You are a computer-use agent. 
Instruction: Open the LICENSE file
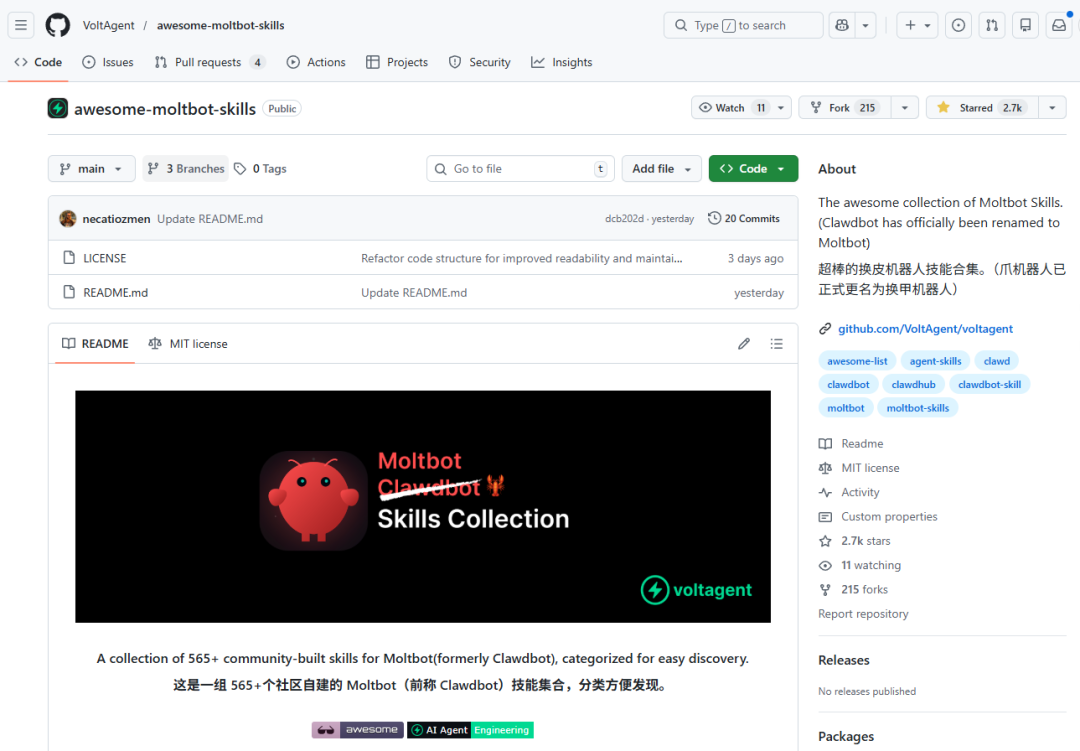(105, 258)
